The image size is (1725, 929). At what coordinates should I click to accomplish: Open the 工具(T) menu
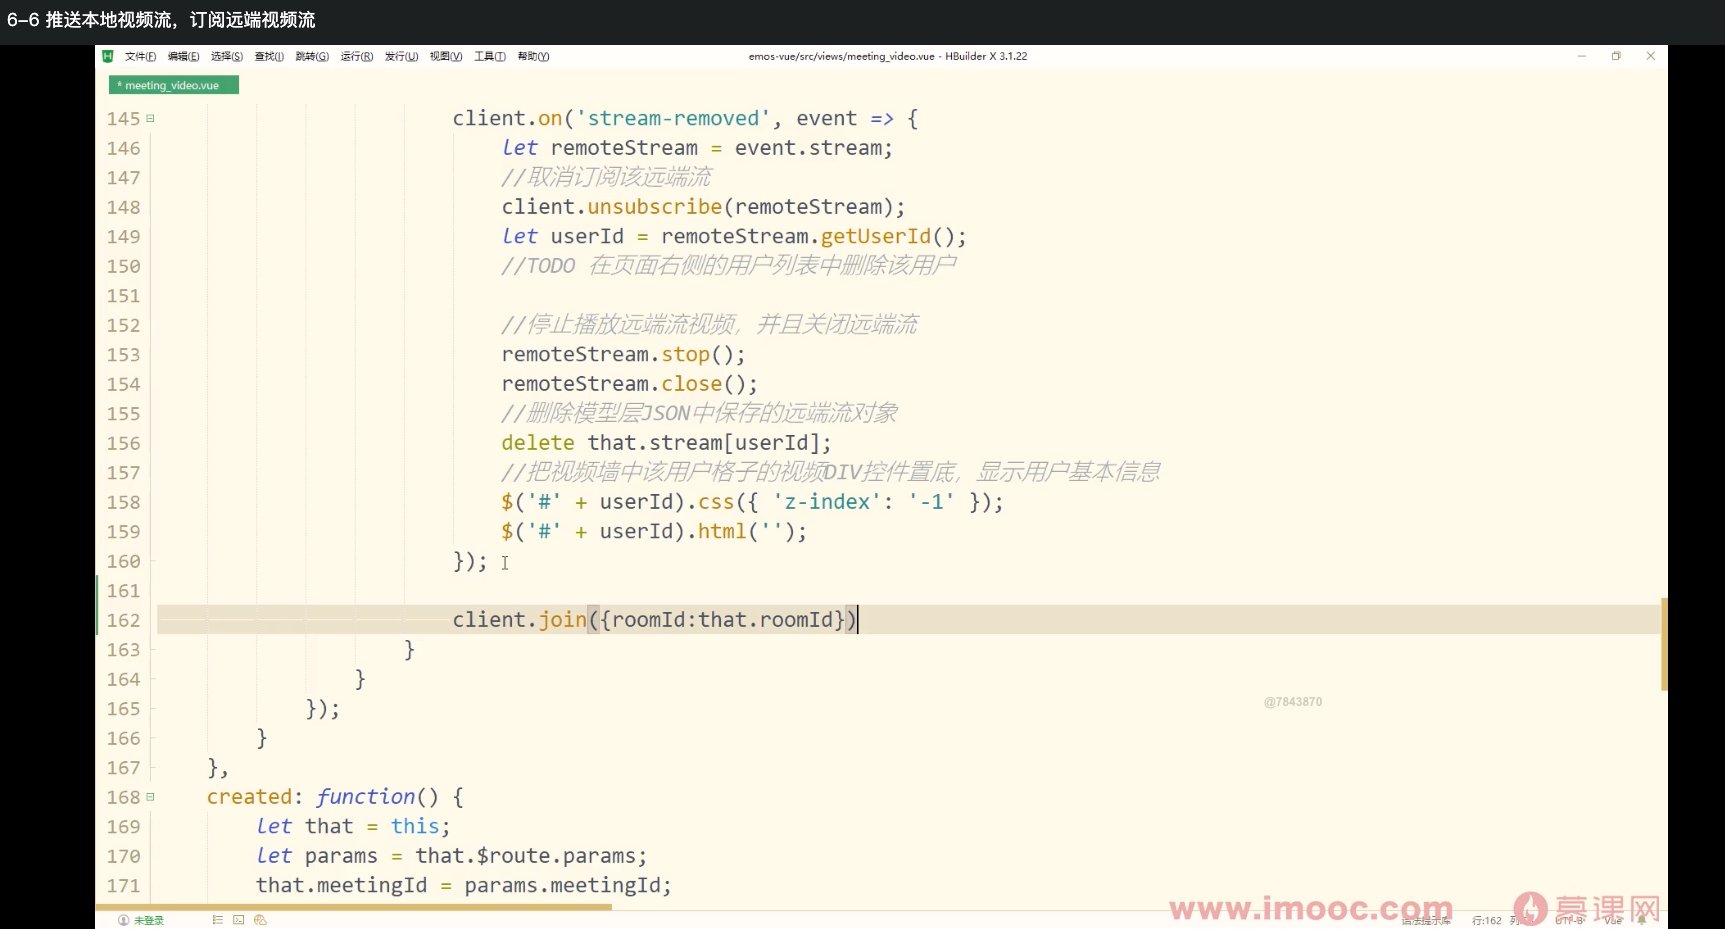(x=490, y=56)
